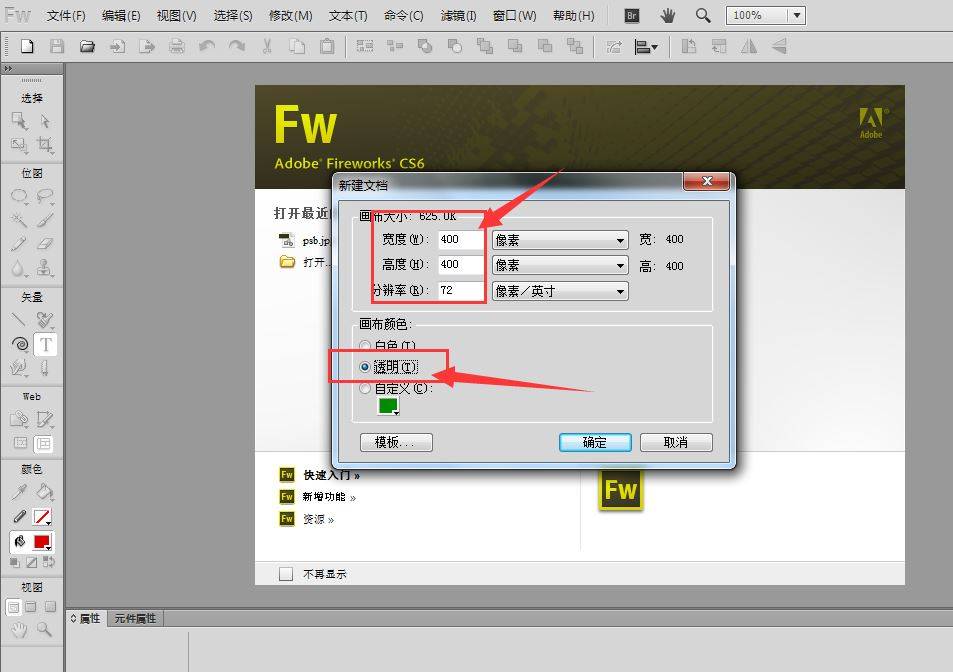The height and width of the screenshot is (672, 953).
Task: Switch to the 元件属性 tab
Action: pyautogui.click(x=135, y=619)
